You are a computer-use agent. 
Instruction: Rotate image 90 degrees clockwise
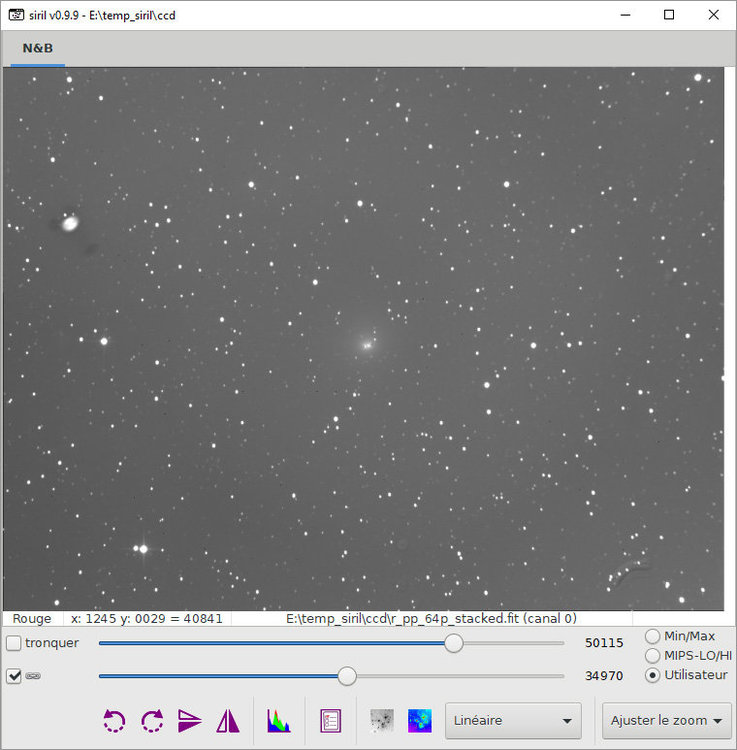[153, 720]
